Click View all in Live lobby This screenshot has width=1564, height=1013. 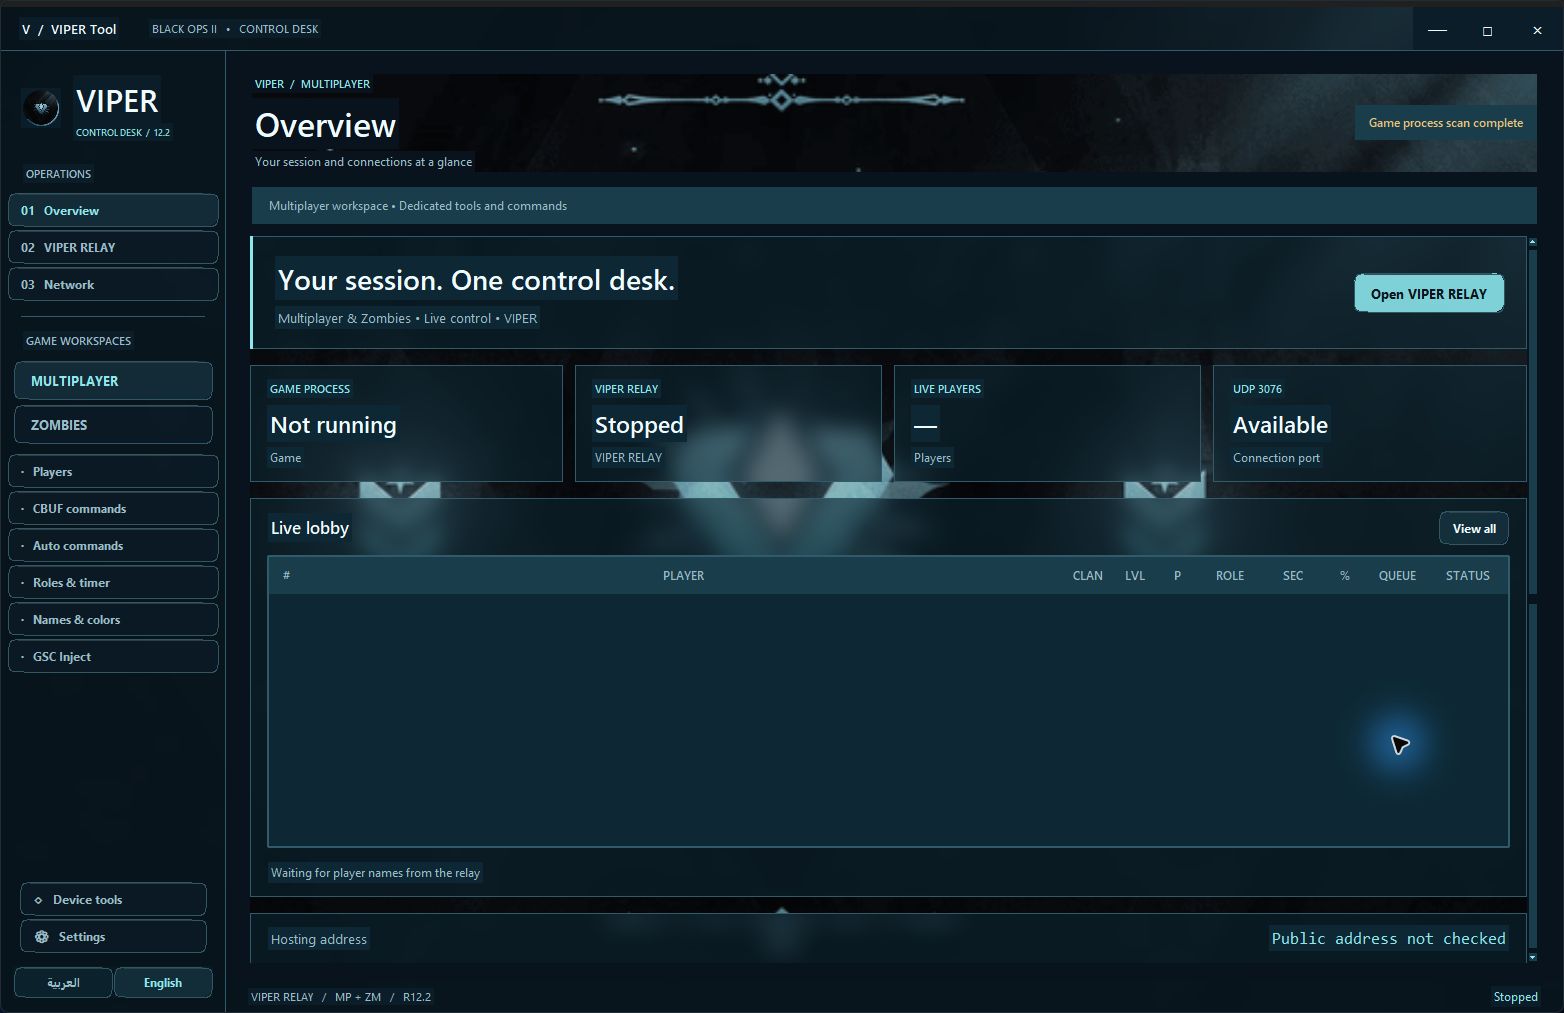coord(1474,529)
